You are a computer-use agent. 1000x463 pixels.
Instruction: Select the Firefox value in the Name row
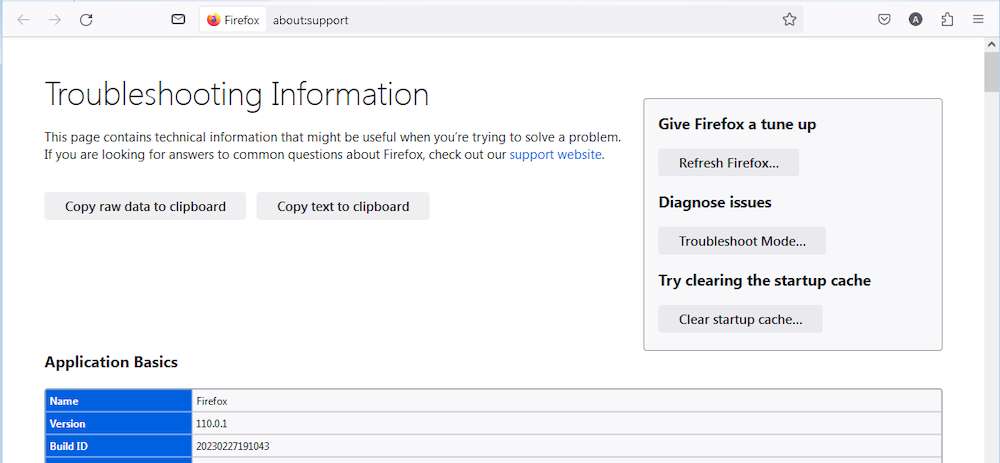(212, 401)
